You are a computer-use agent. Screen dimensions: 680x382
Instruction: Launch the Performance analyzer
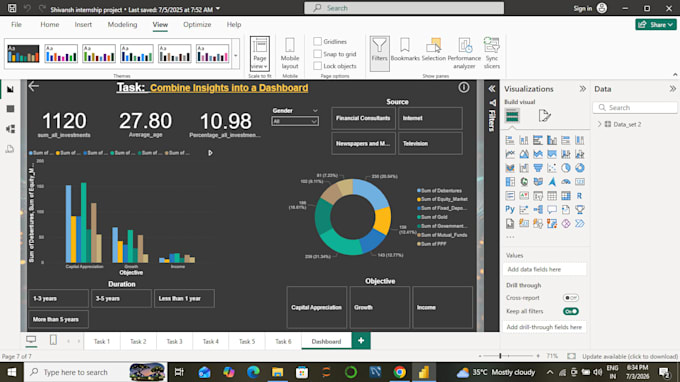pyautogui.click(x=464, y=53)
